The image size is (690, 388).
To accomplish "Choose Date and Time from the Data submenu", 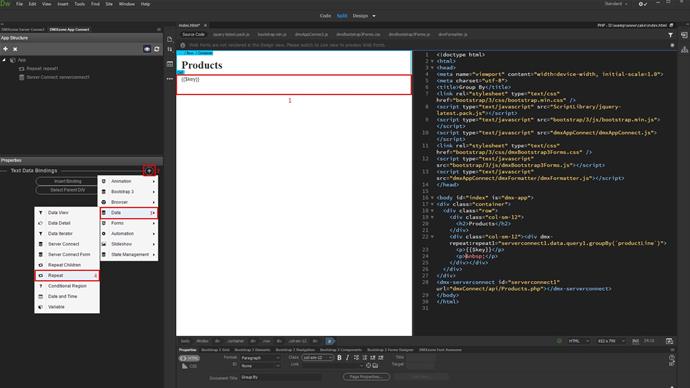I will tap(67, 296).
